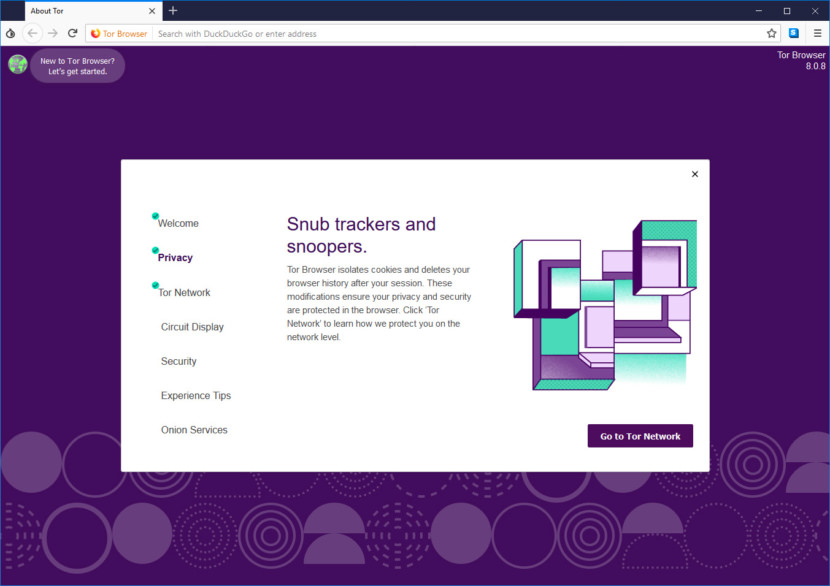Click the Tor Browser 8.0.8 version text
830x586 pixels.
click(801, 60)
